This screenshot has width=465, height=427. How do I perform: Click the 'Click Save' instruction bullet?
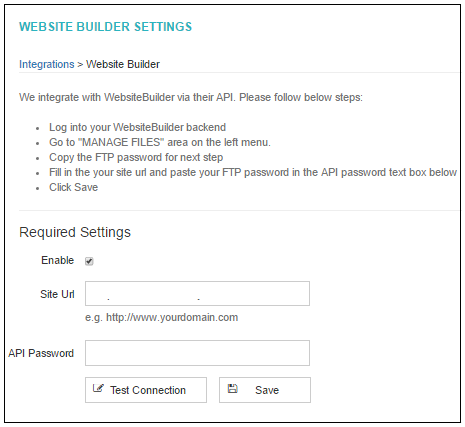tap(73, 187)
